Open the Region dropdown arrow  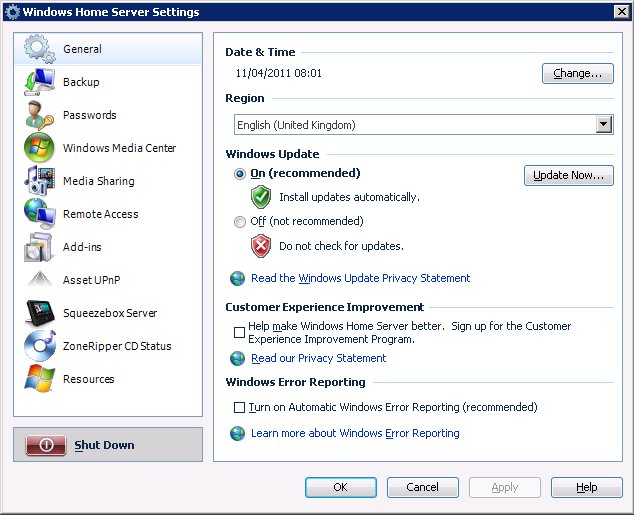pos(603,125)
